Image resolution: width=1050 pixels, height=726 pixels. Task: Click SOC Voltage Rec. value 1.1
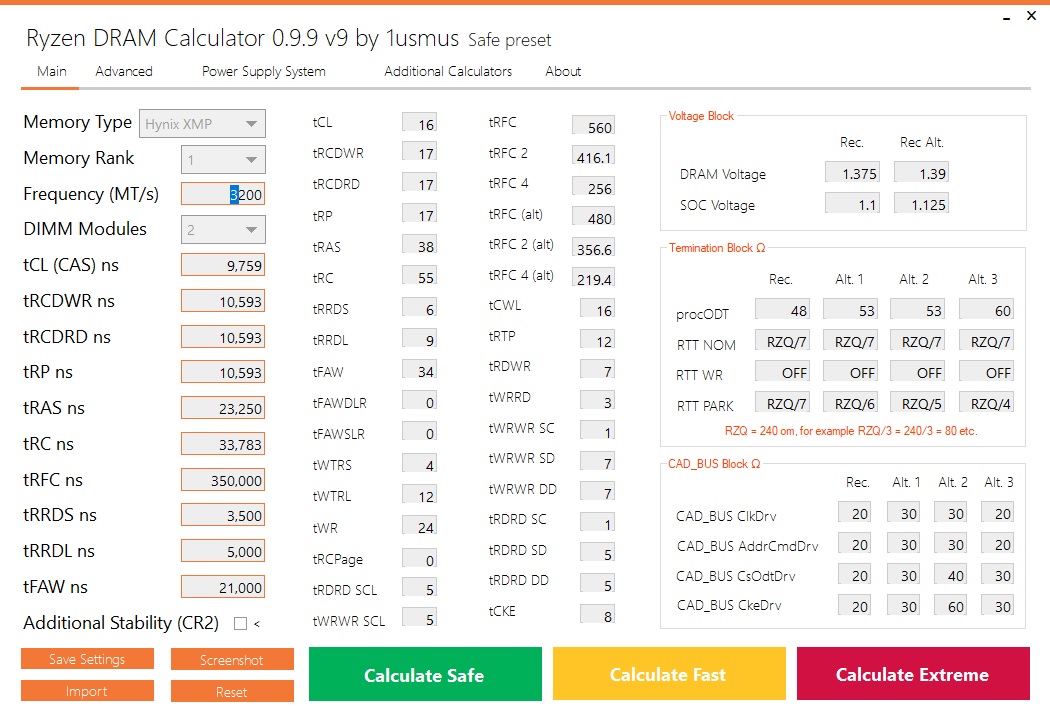(x=852, y=204)
